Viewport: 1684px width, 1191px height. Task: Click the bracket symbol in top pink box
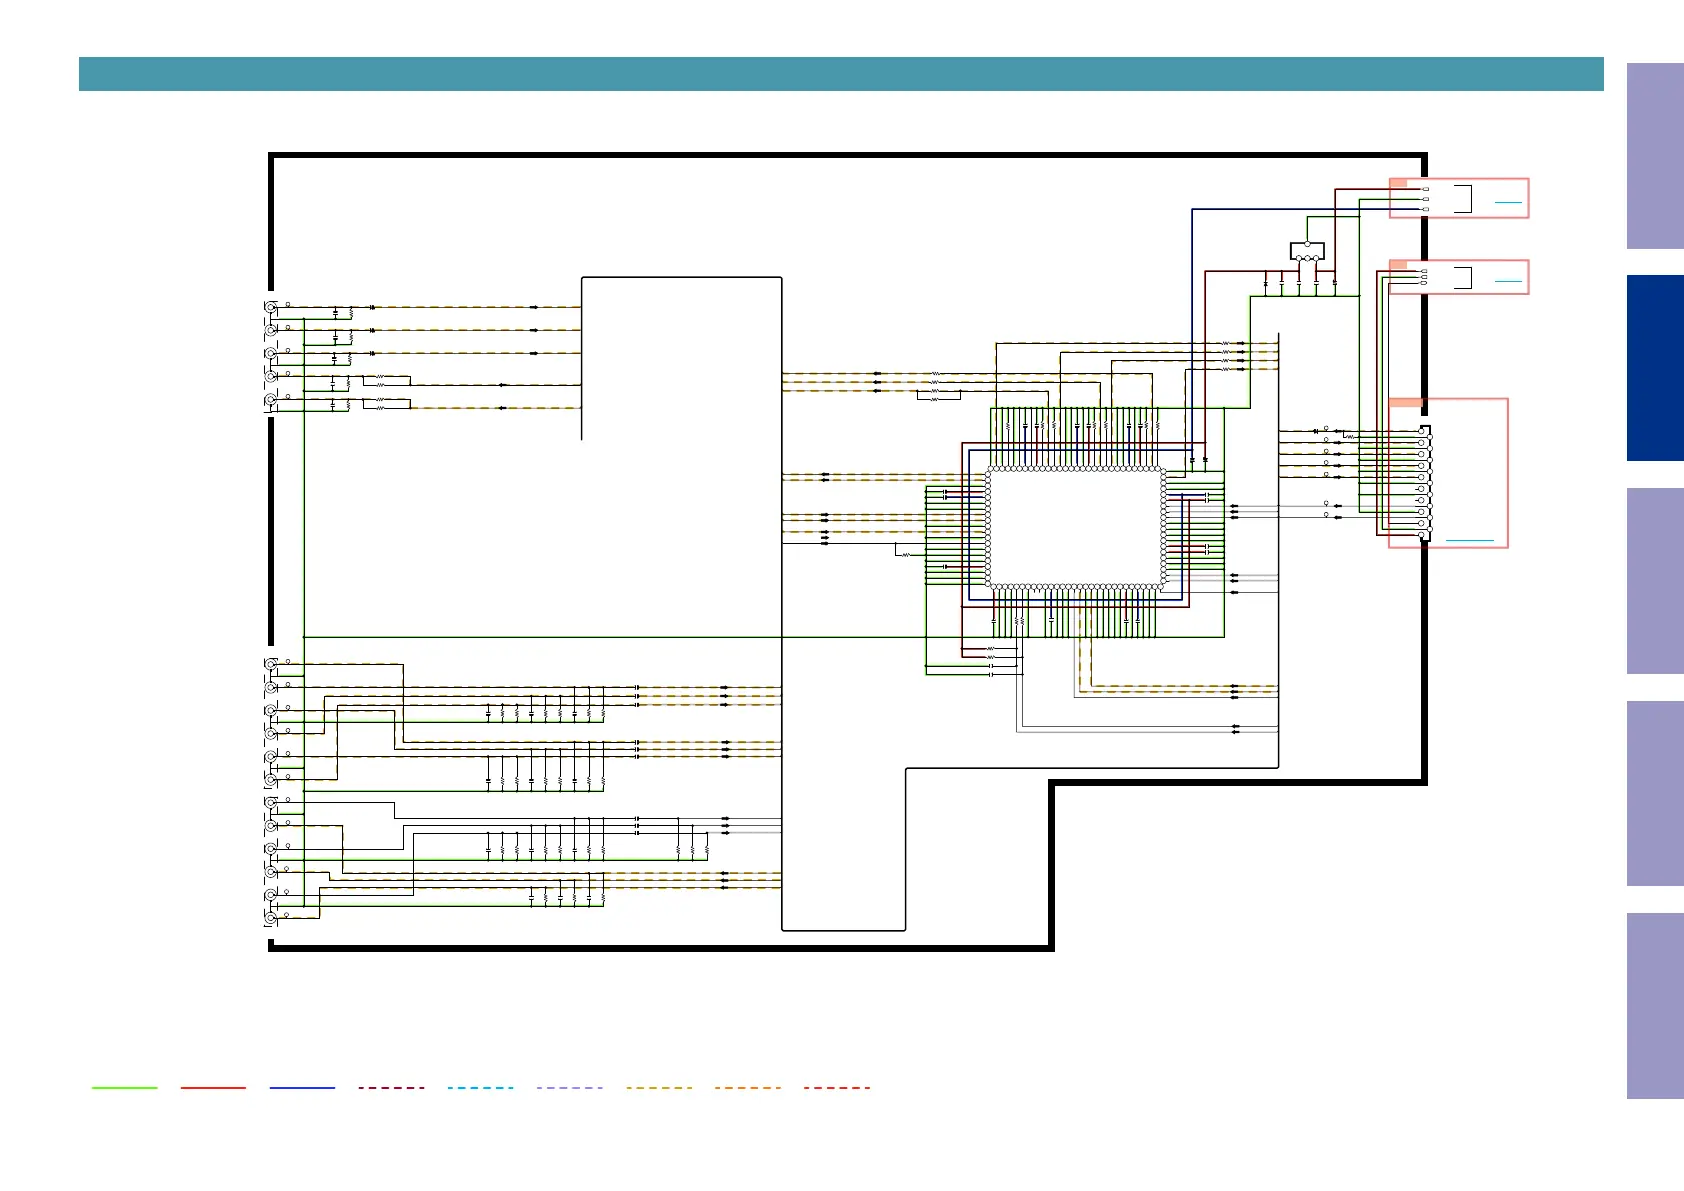coord(1463,199)
